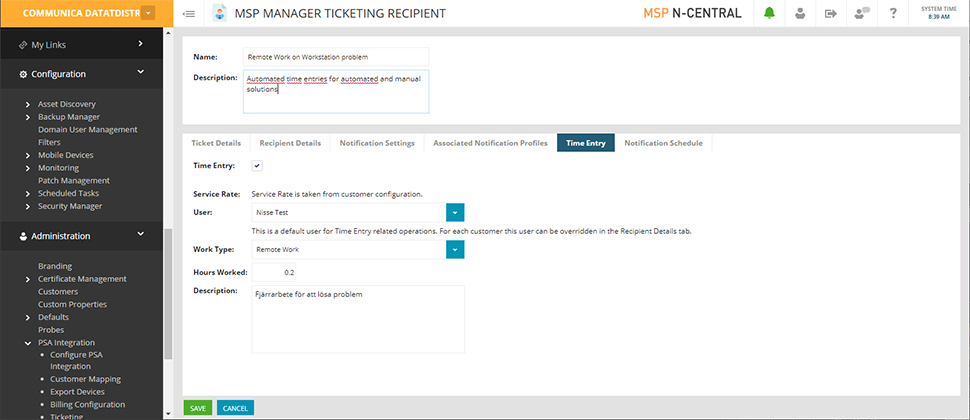Screen dimensions: 970x420
Task: Click the Cancel button
Action: click(235, 408)
